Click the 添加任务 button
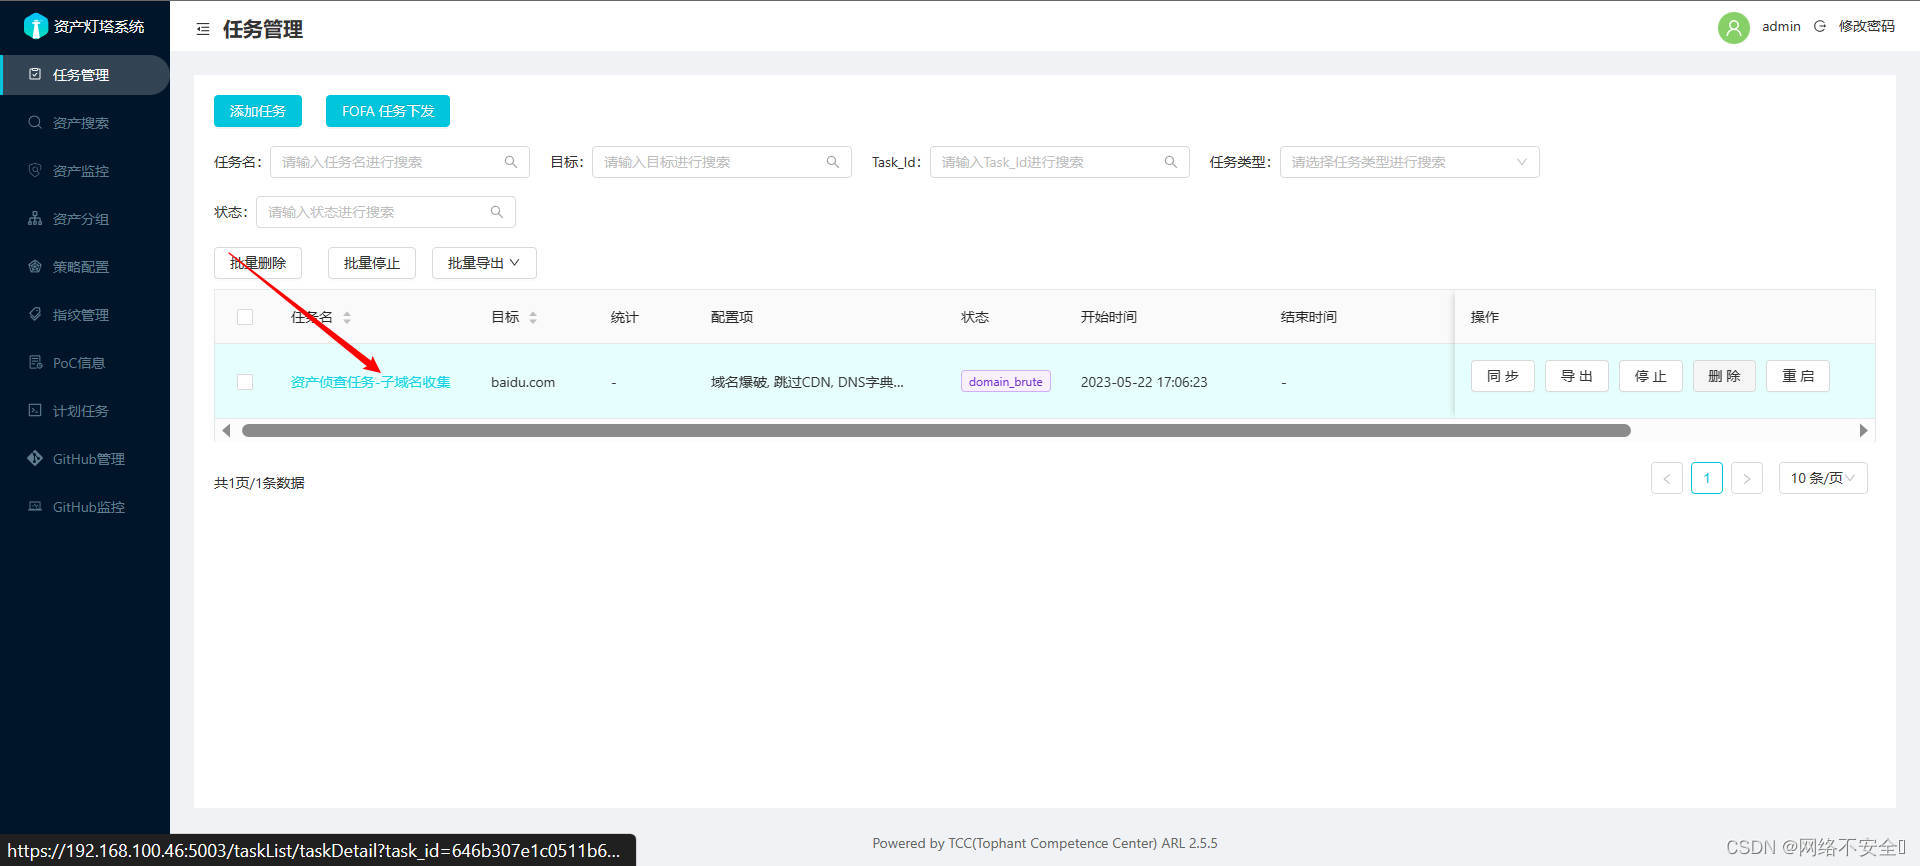1920x866 pixels. pyautogui.click(x=258, y=111)
